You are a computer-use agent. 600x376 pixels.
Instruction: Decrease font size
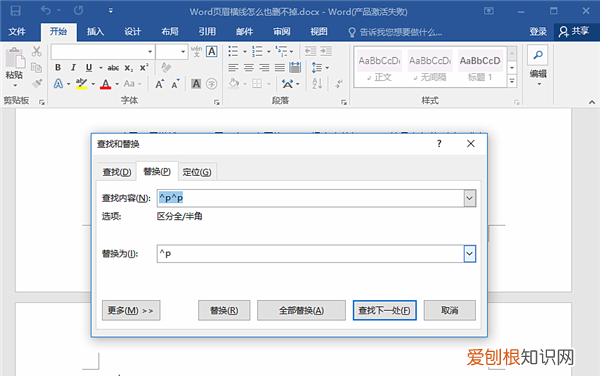175,84
